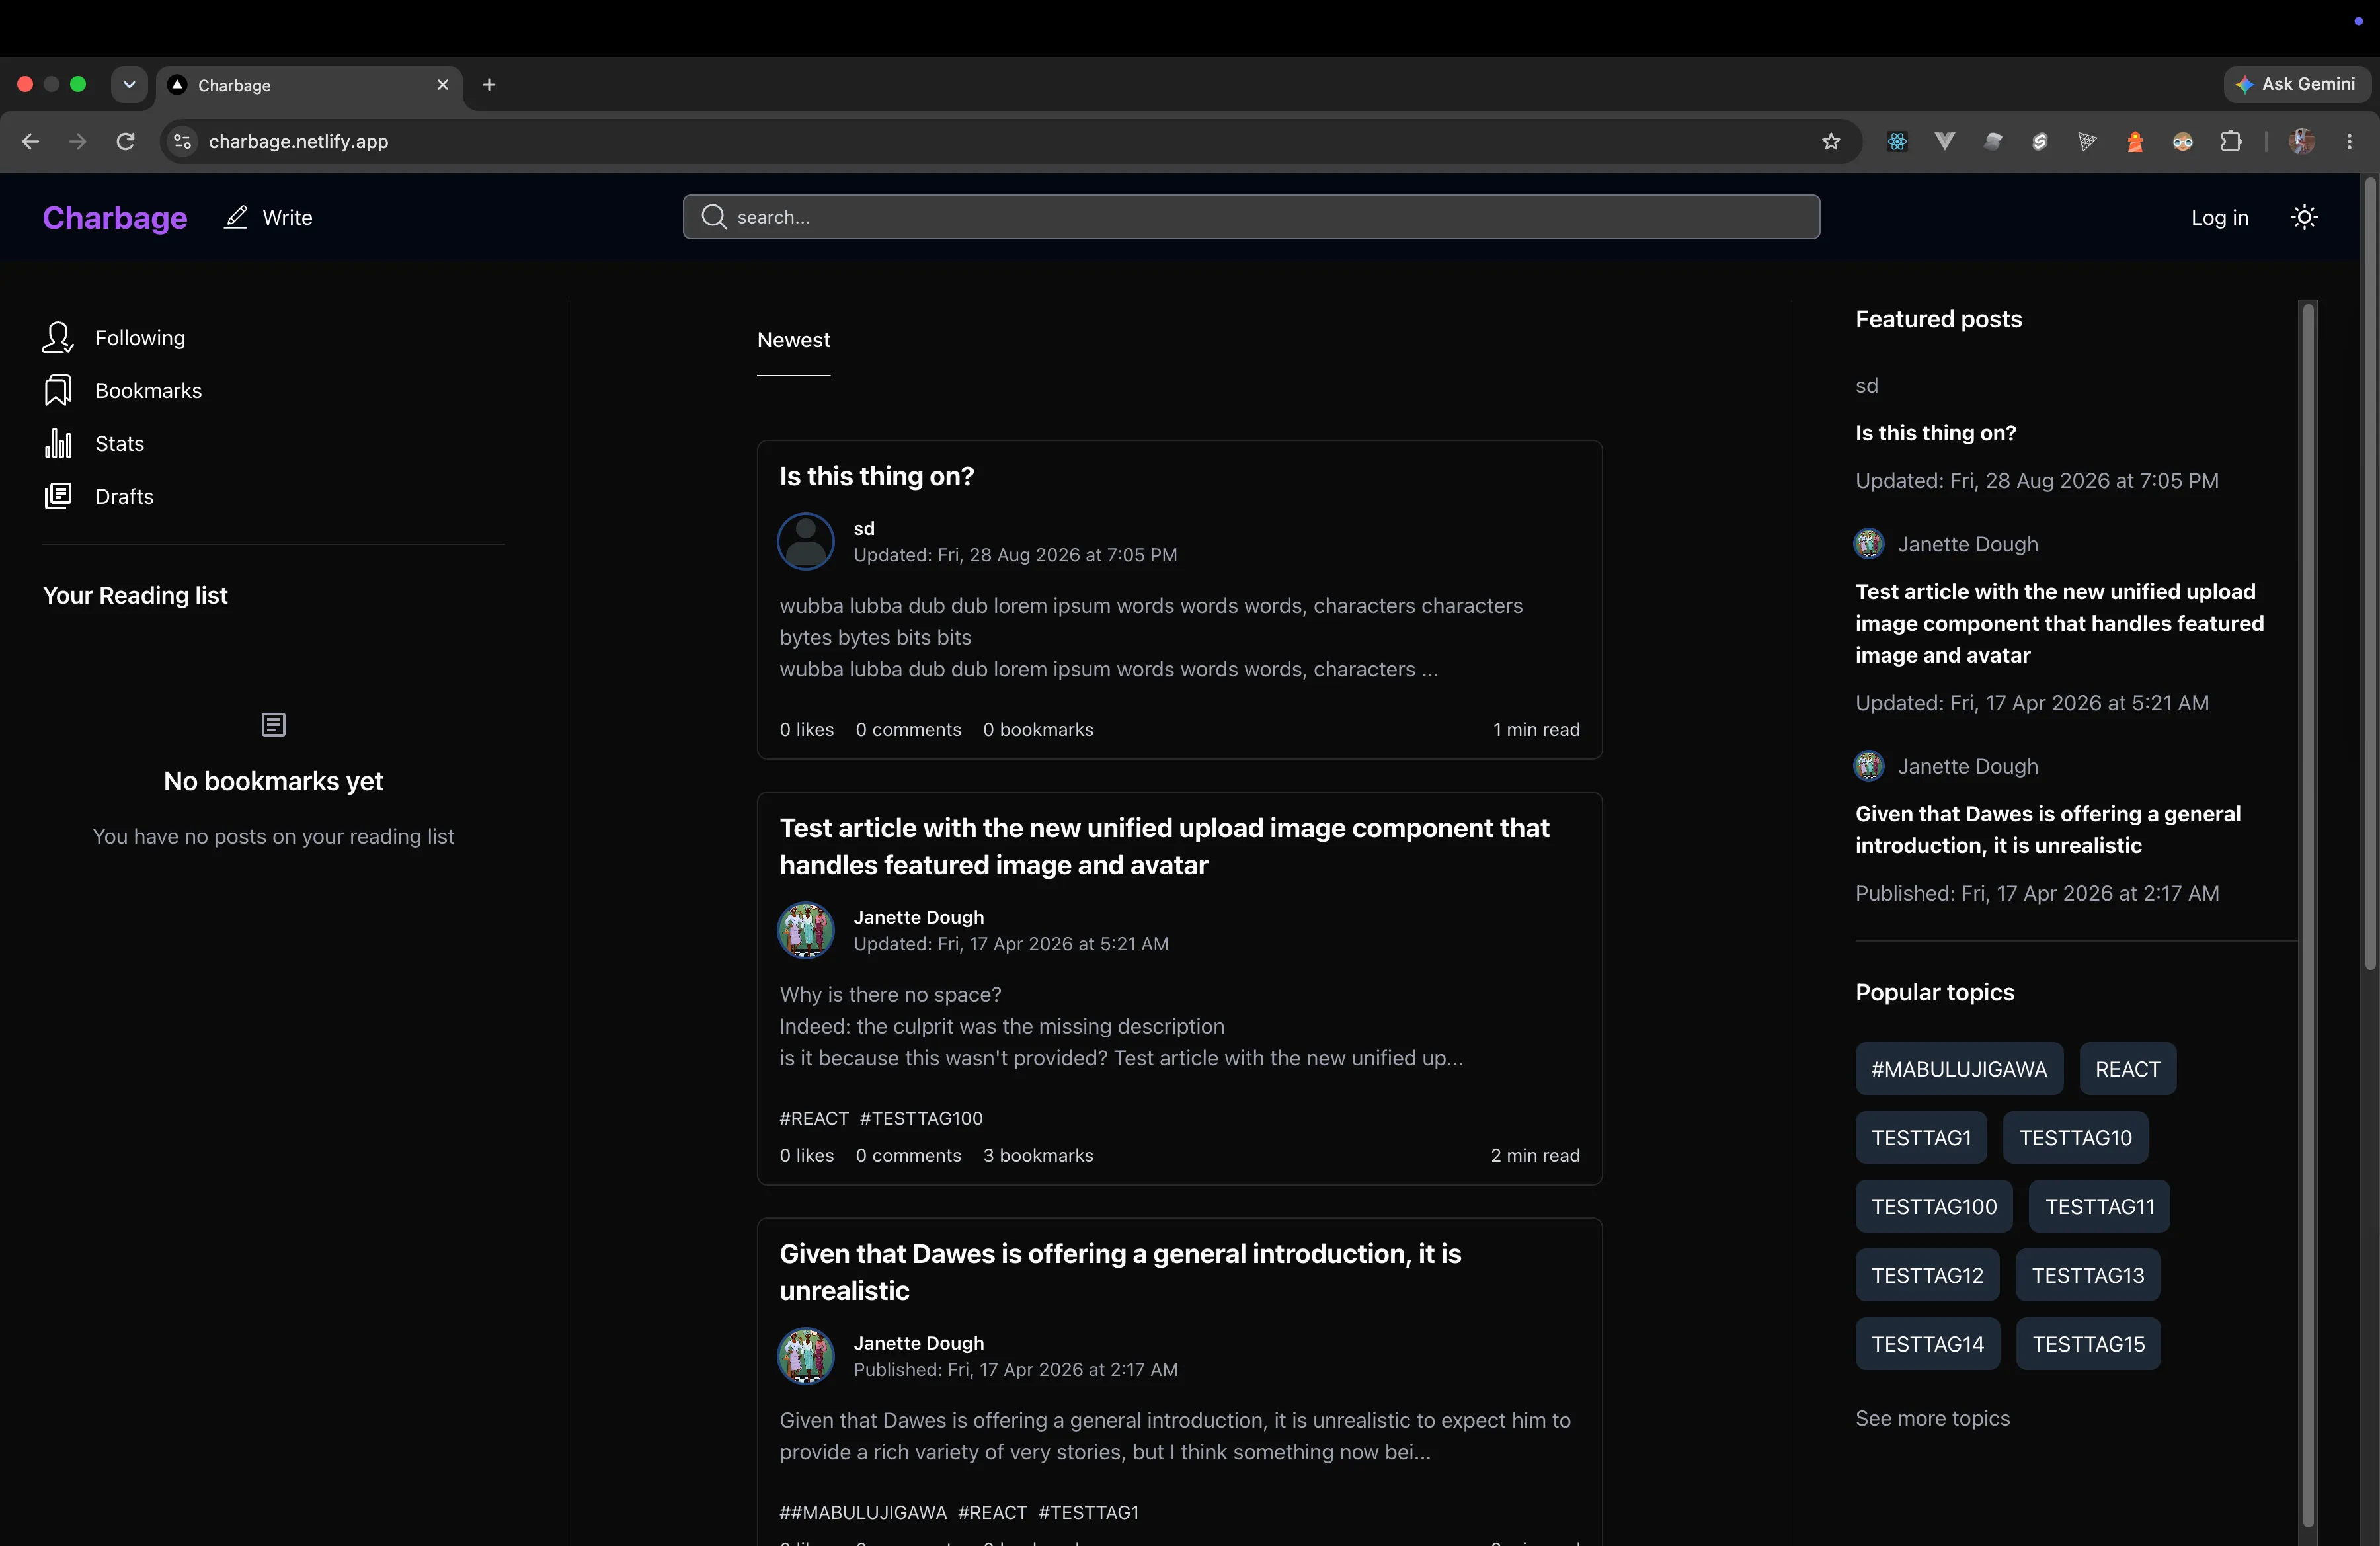The width and height of the screenshot is (2380, 1546).
Task: Select the #MABULUJIGAWA topic tag
Action: tap(1959, 1069)
